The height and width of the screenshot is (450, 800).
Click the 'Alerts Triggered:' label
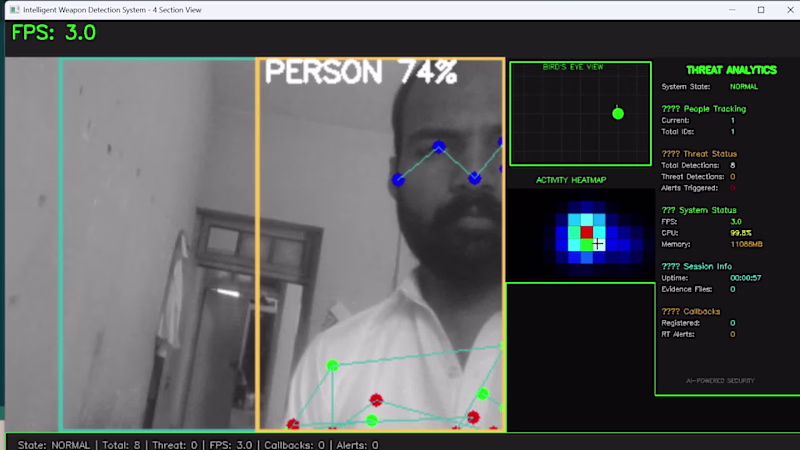coord(689,188)
